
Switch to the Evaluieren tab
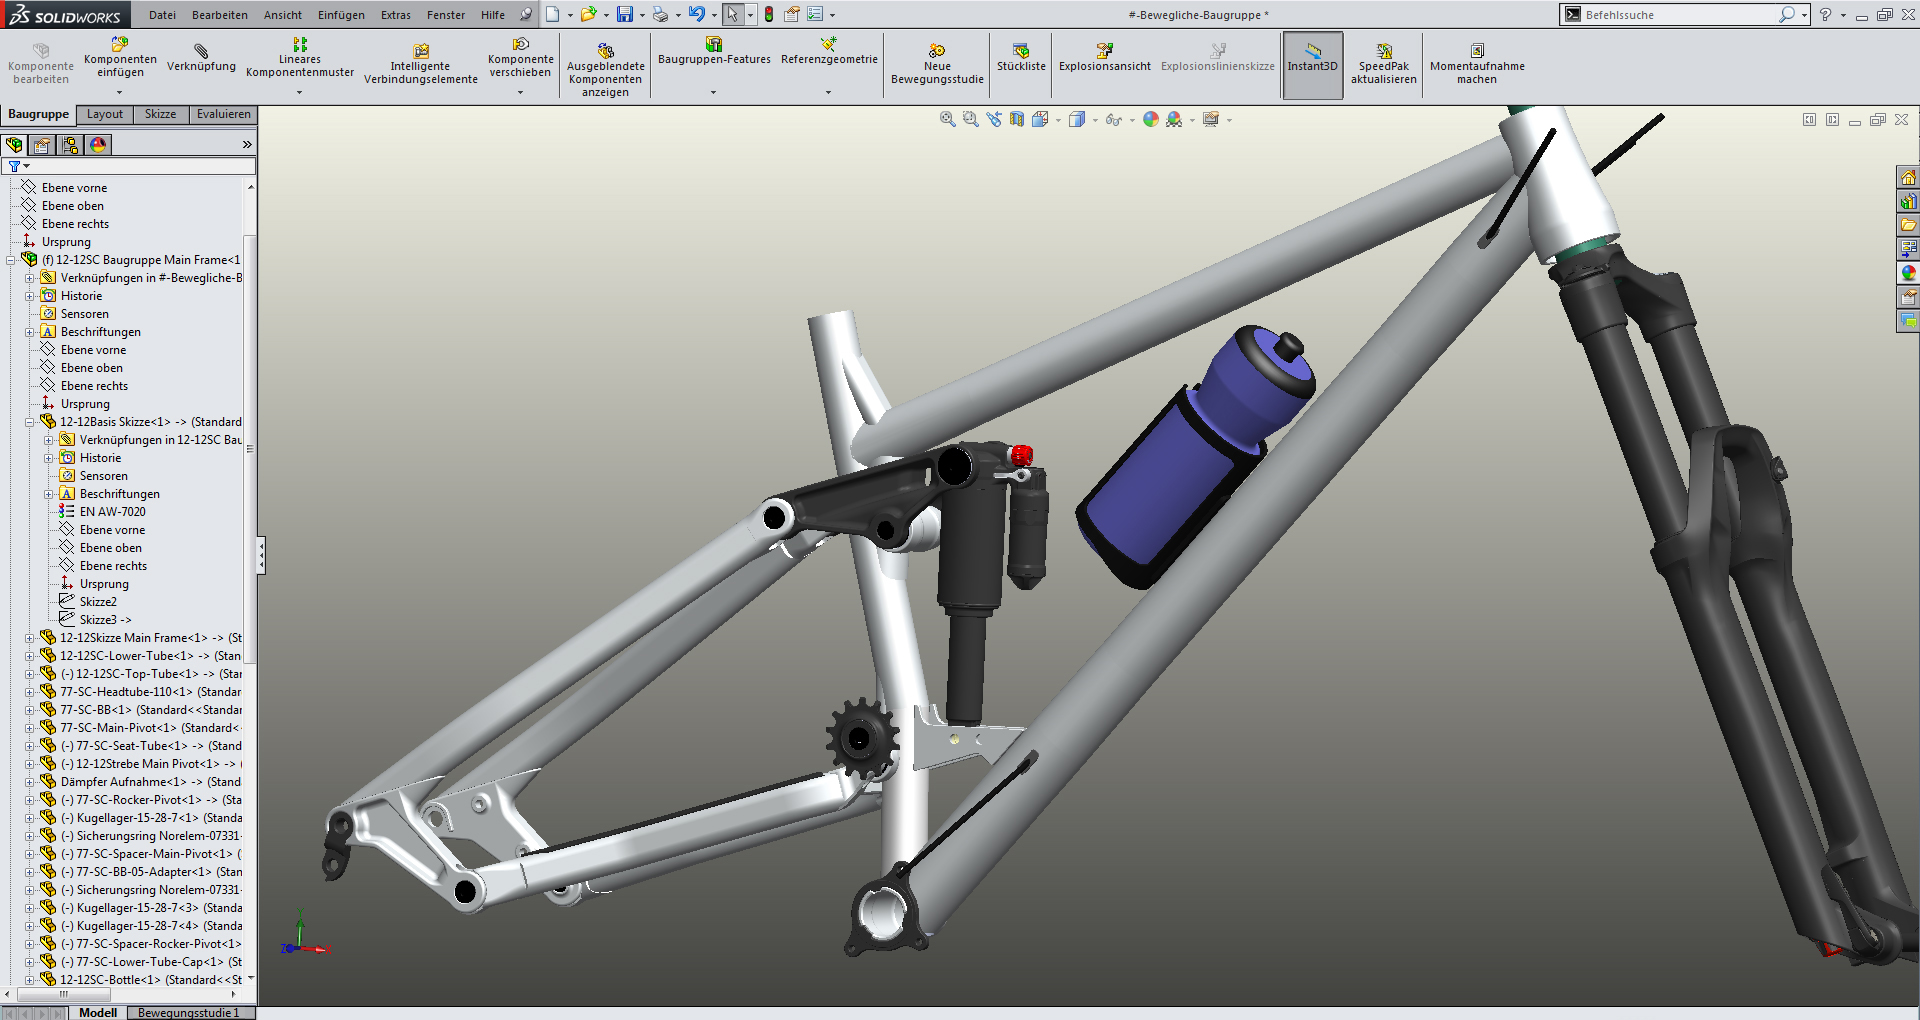click(224, 114)
